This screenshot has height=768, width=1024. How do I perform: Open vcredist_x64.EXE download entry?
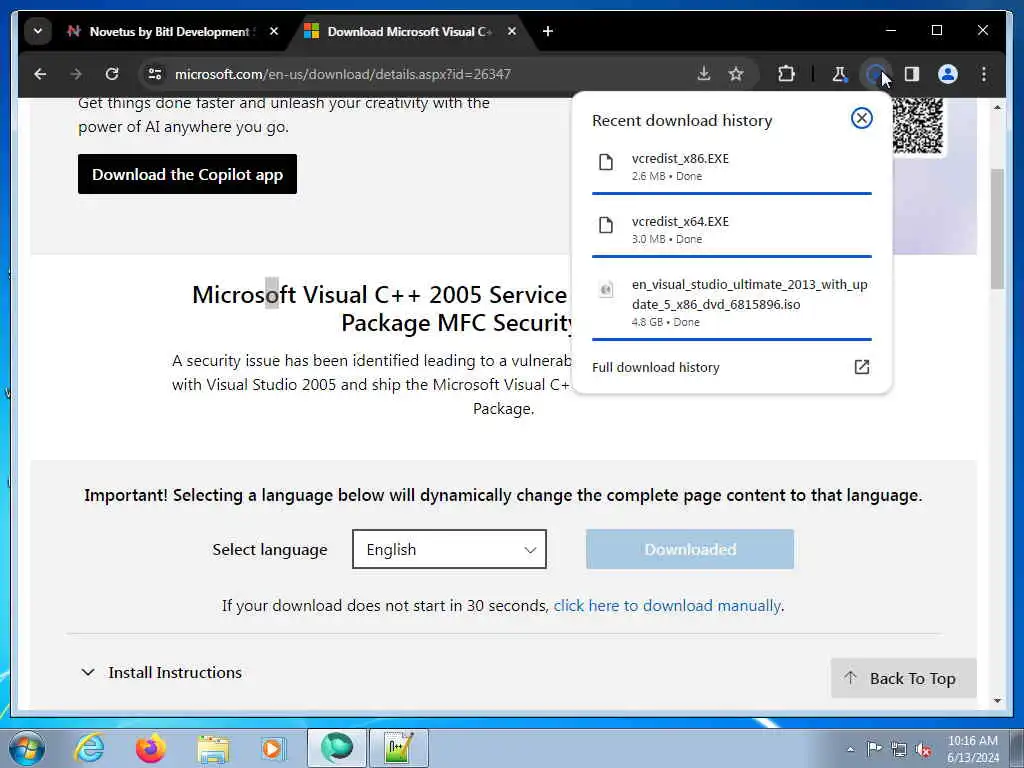(731, 230)
